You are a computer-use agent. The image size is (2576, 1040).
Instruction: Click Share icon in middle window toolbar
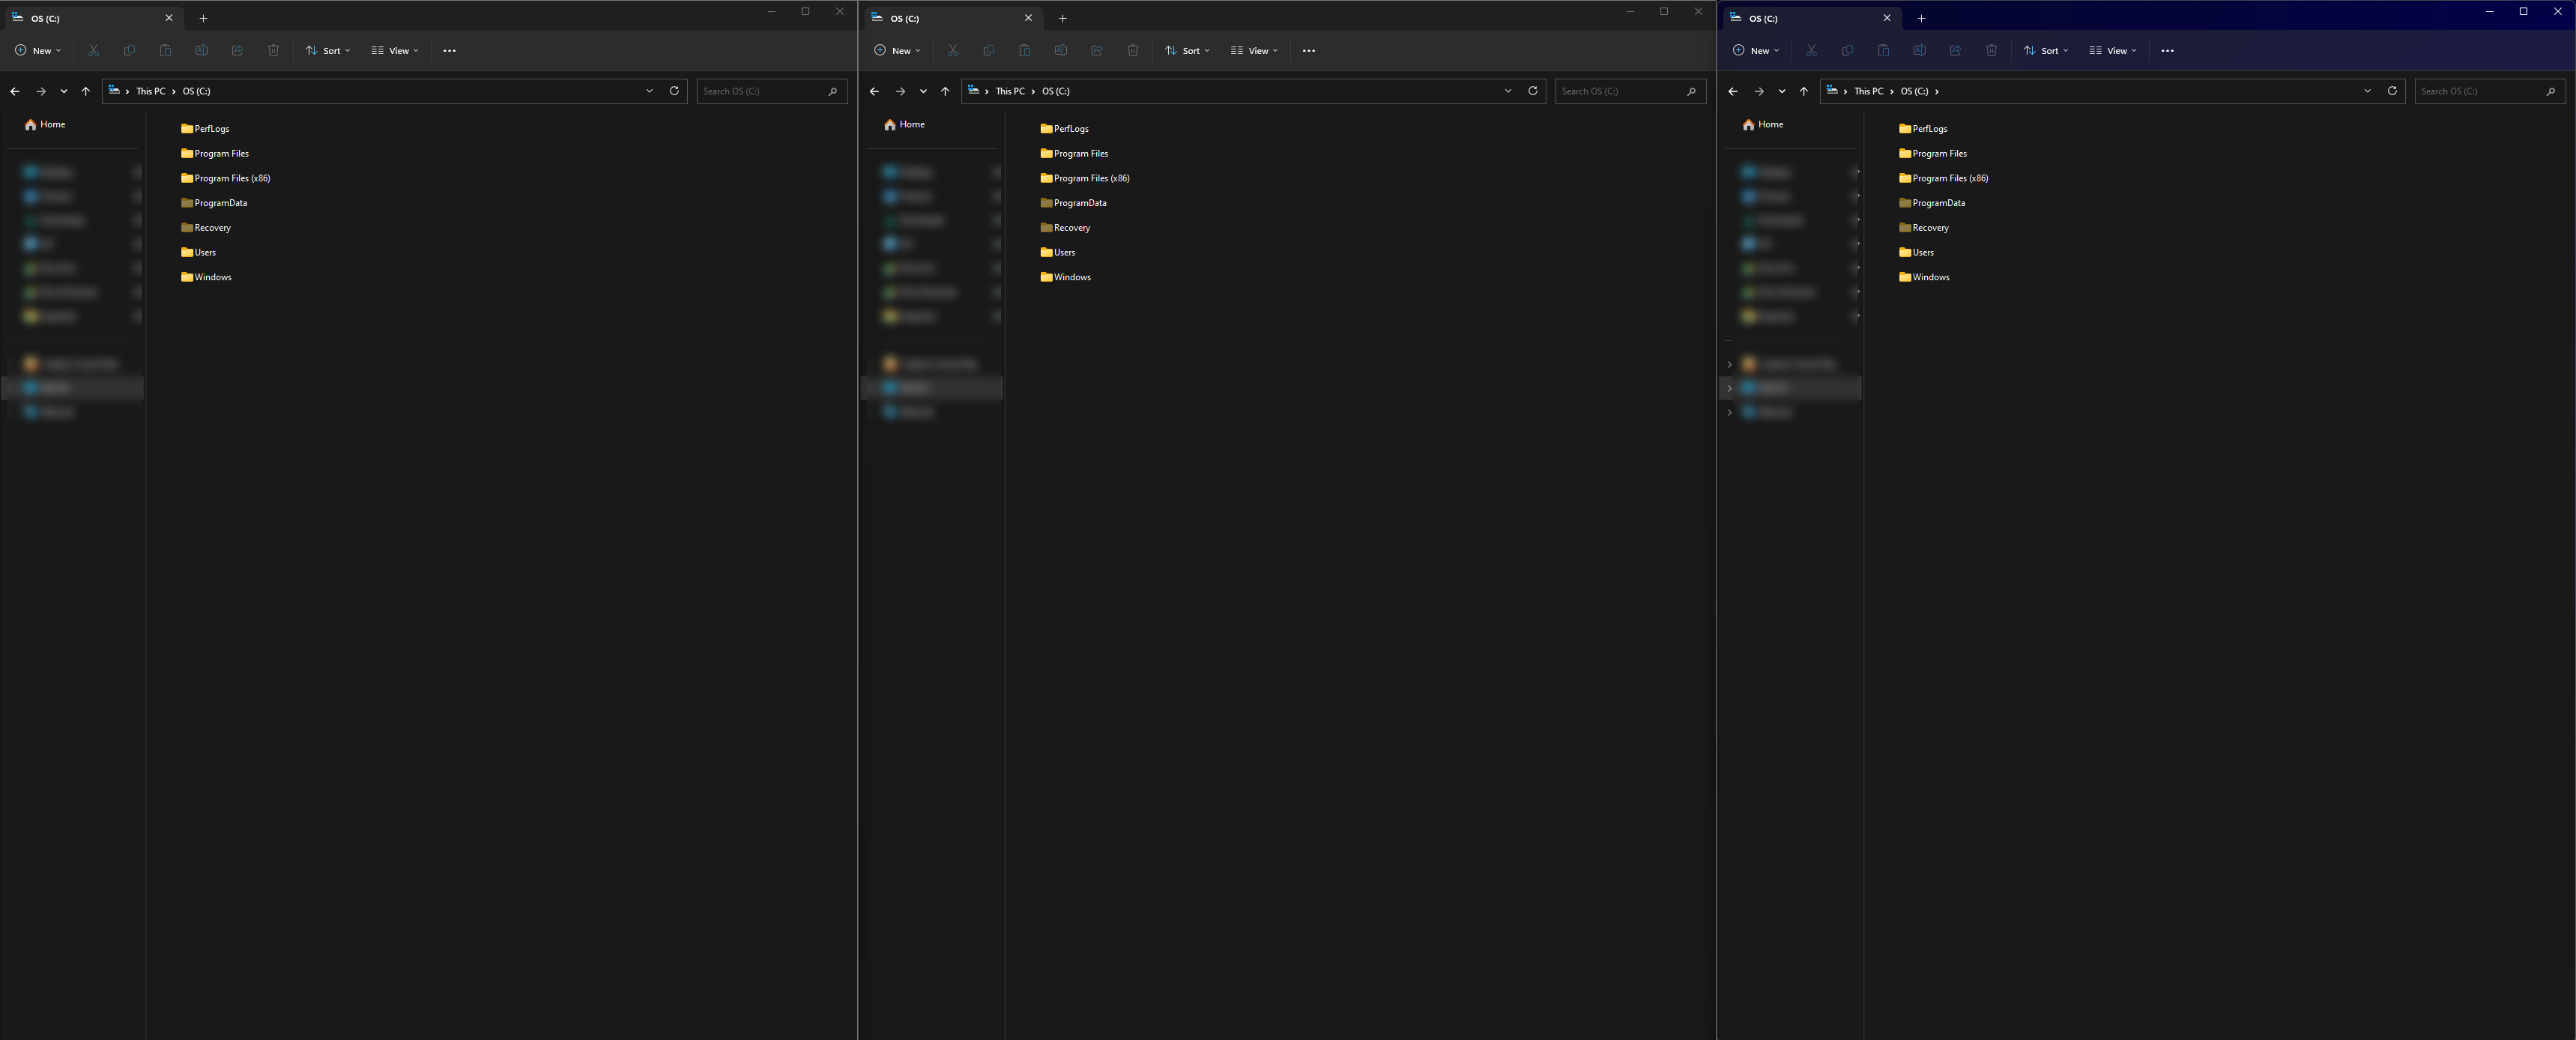coord(1096,50)
